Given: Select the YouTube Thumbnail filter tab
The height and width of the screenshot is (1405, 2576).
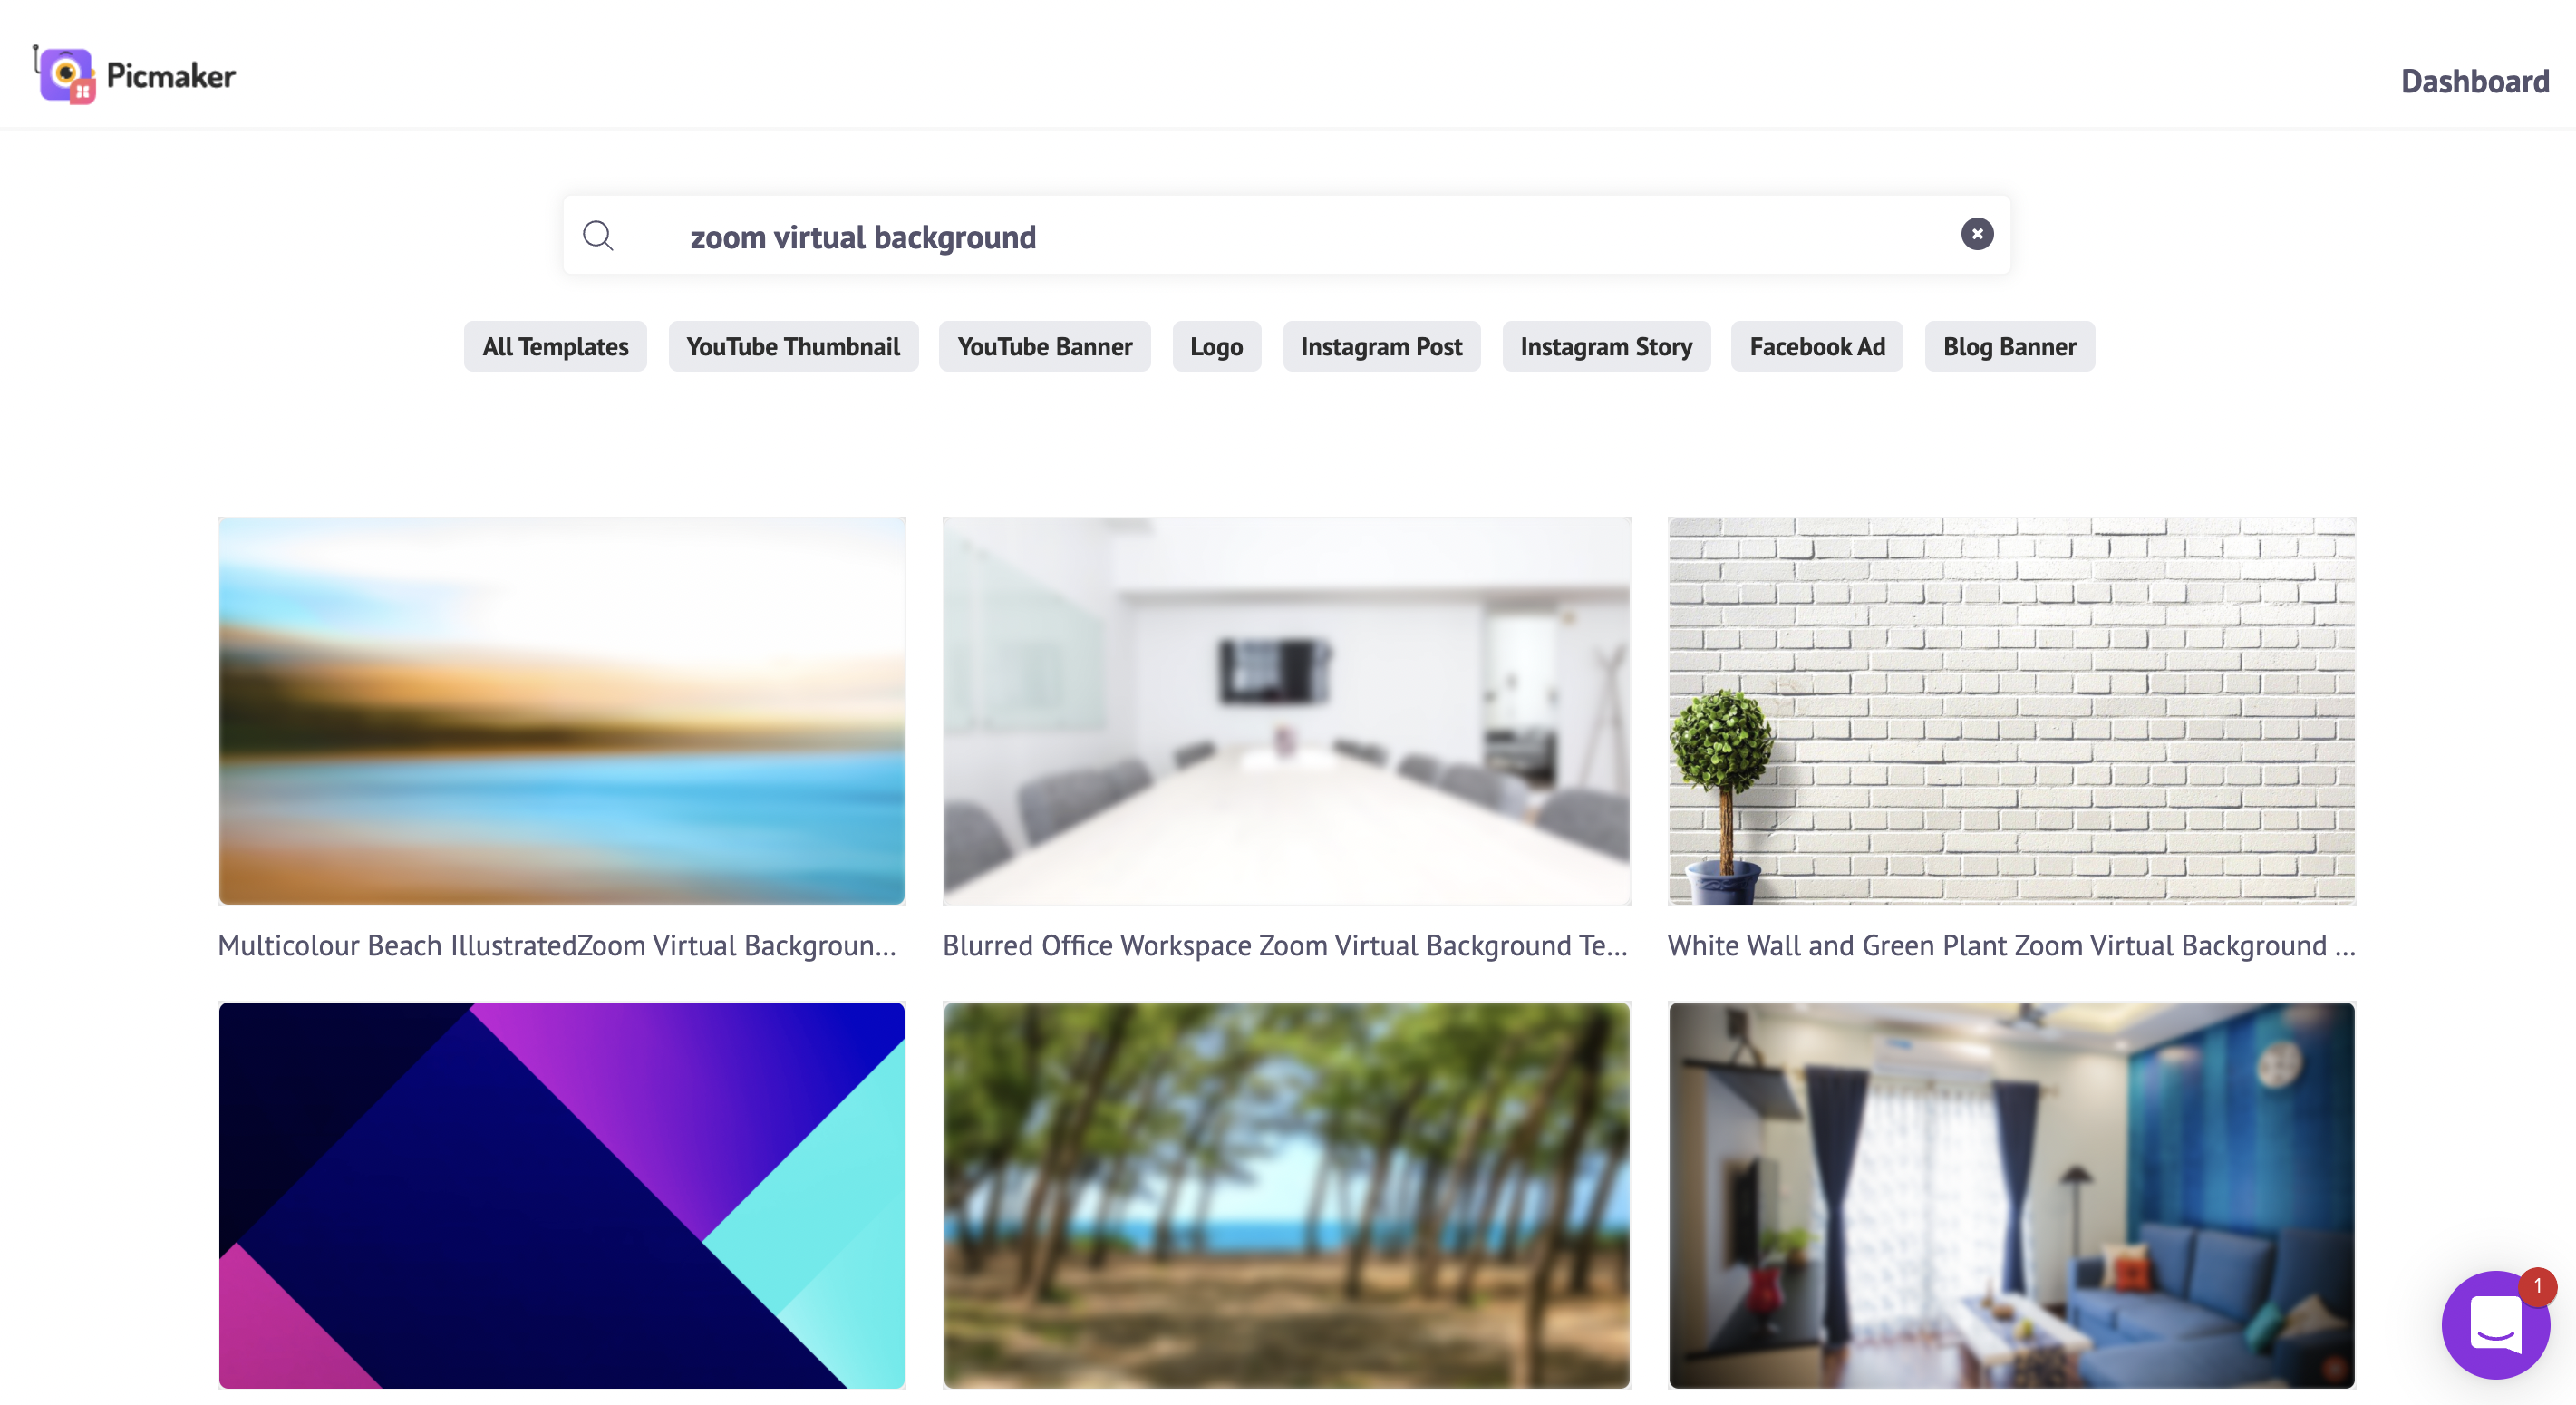Looking at the screenshot, I should (792, 344).
